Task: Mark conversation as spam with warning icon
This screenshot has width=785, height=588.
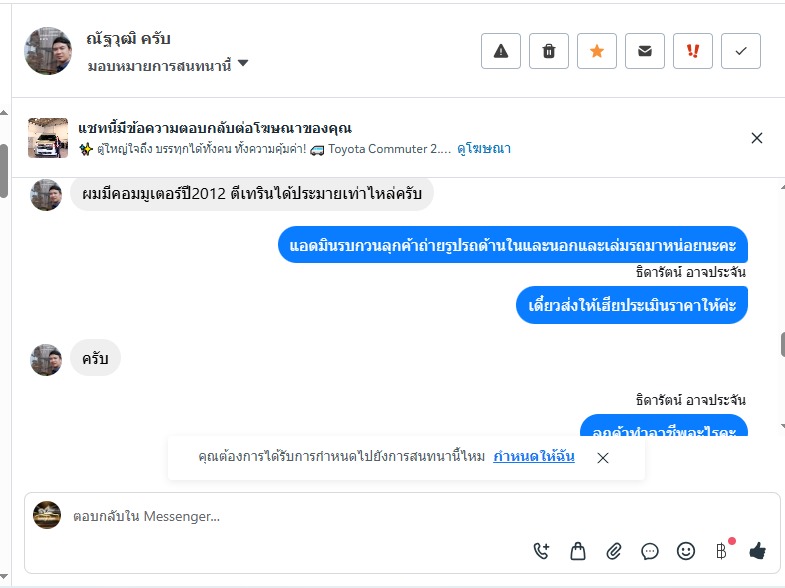Action: point(501,51)
